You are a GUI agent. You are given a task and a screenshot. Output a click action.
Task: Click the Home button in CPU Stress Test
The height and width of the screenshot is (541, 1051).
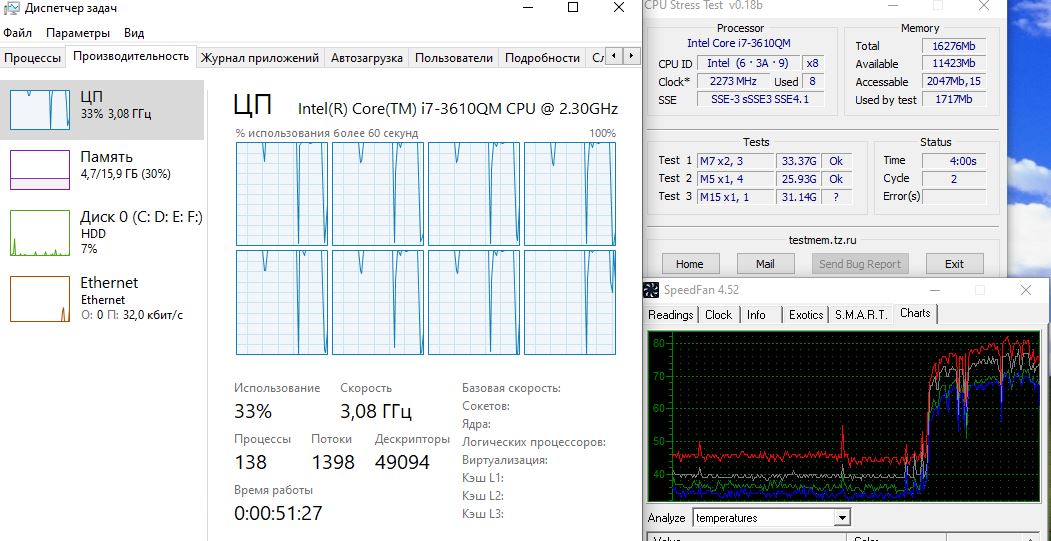690,264
